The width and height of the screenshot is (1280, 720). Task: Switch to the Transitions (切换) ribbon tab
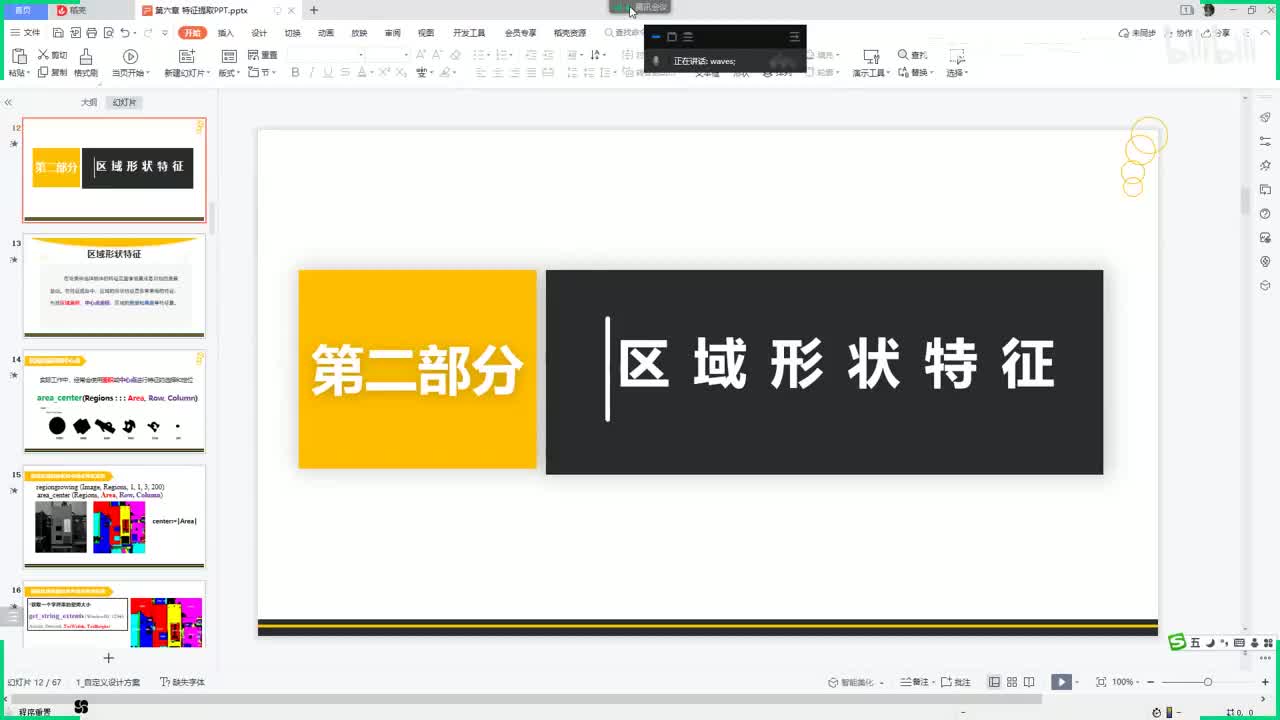(292, 33)
